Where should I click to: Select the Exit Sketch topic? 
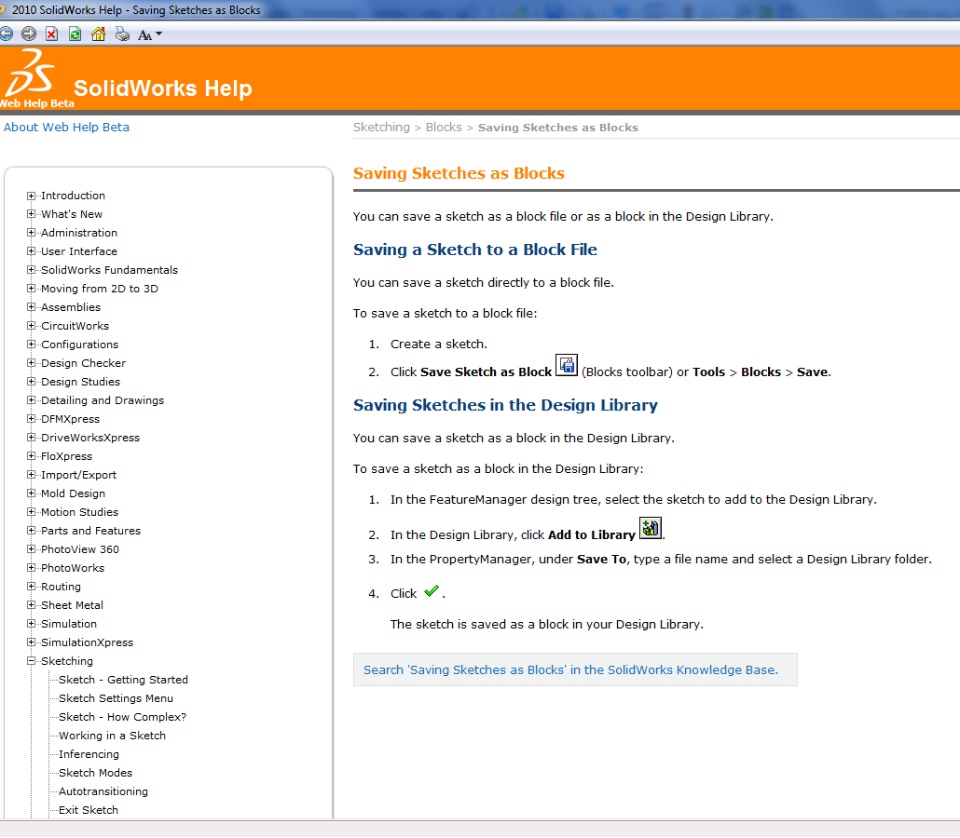point(88,810)
